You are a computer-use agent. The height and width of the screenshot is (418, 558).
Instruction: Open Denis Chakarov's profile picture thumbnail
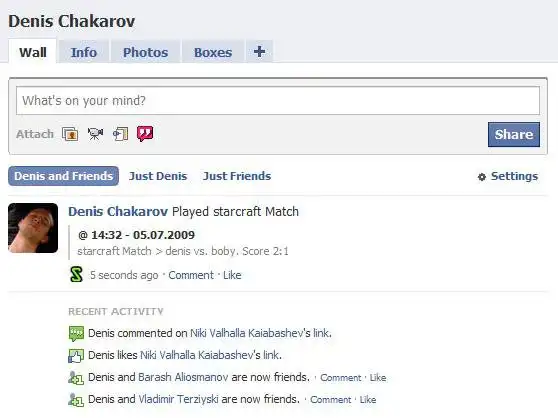click(33, 228)
